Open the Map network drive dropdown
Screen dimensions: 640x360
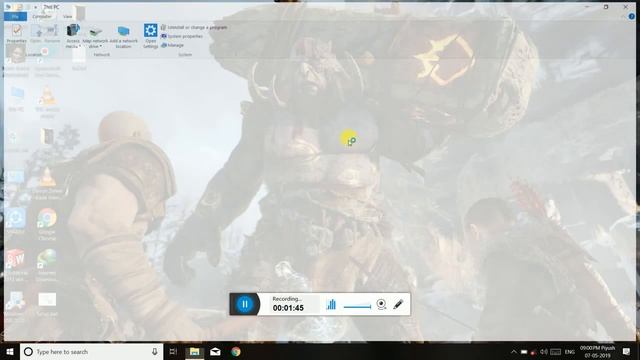pyautogui.click(x=95, y=38)
